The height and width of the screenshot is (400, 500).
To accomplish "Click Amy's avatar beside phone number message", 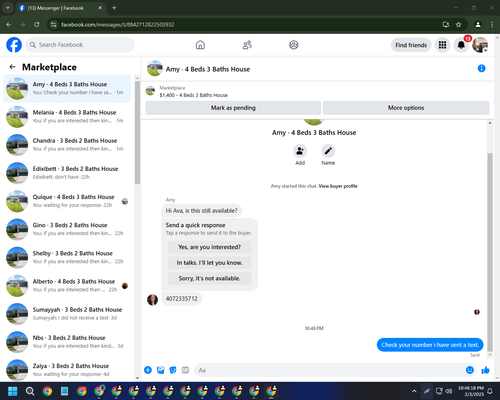I will [153, 300].
